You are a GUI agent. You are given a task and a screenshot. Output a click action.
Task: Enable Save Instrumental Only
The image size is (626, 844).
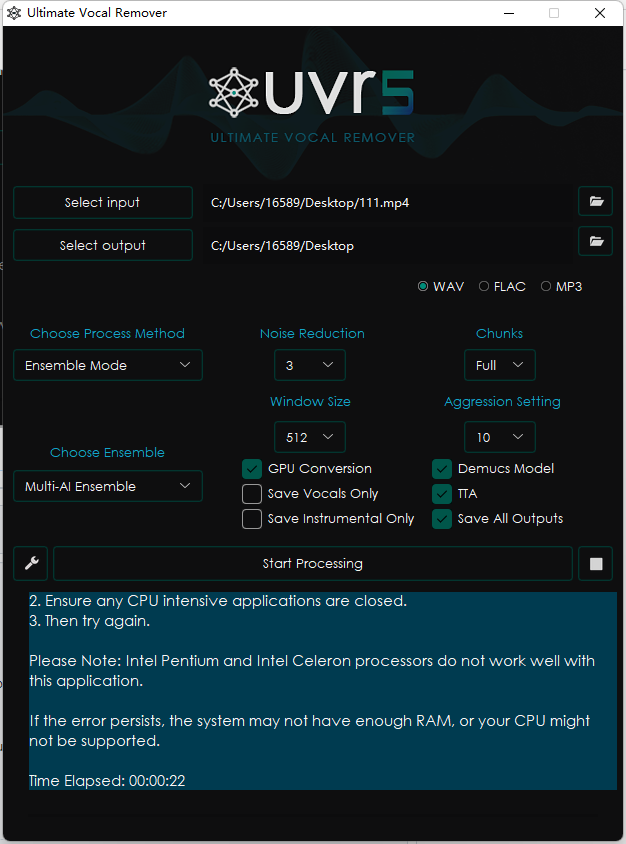point(252,519)
